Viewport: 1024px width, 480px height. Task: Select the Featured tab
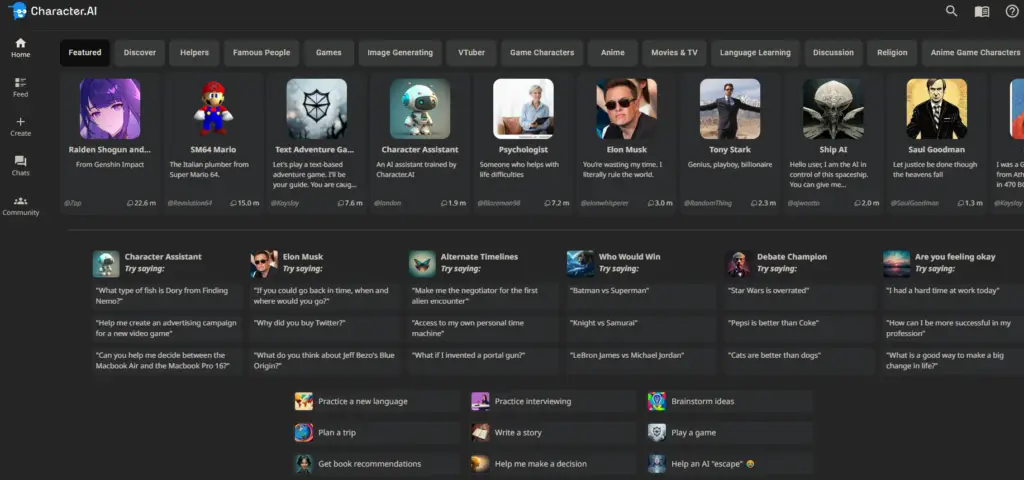coord(85,53)
